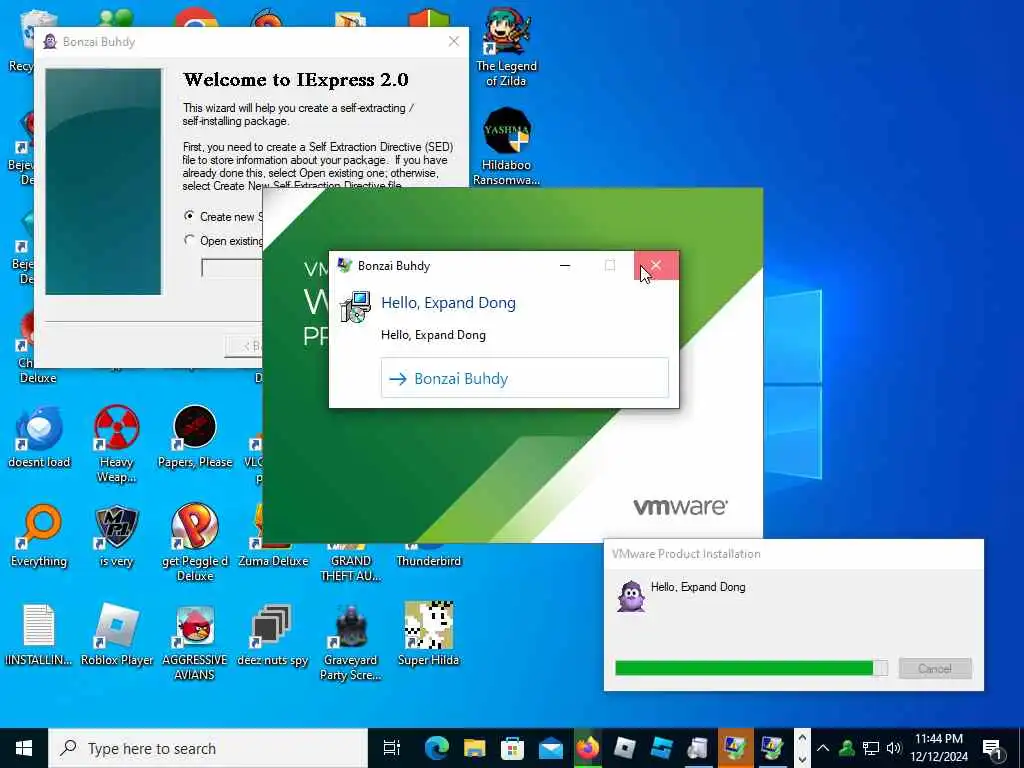
Task: Open Roblox Studio blue taskbar icon
Action: coord(662,748)
